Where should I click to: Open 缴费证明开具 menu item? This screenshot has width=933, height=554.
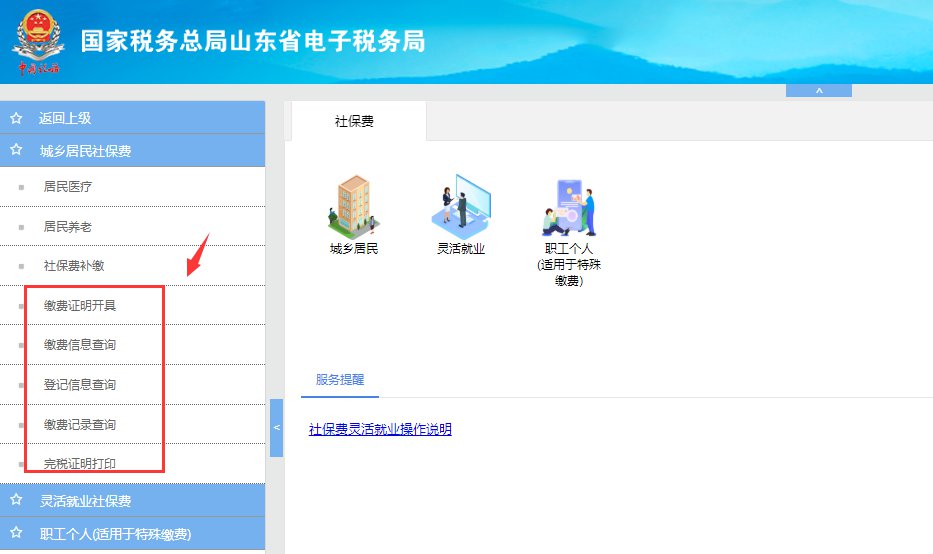click(80, 305)
